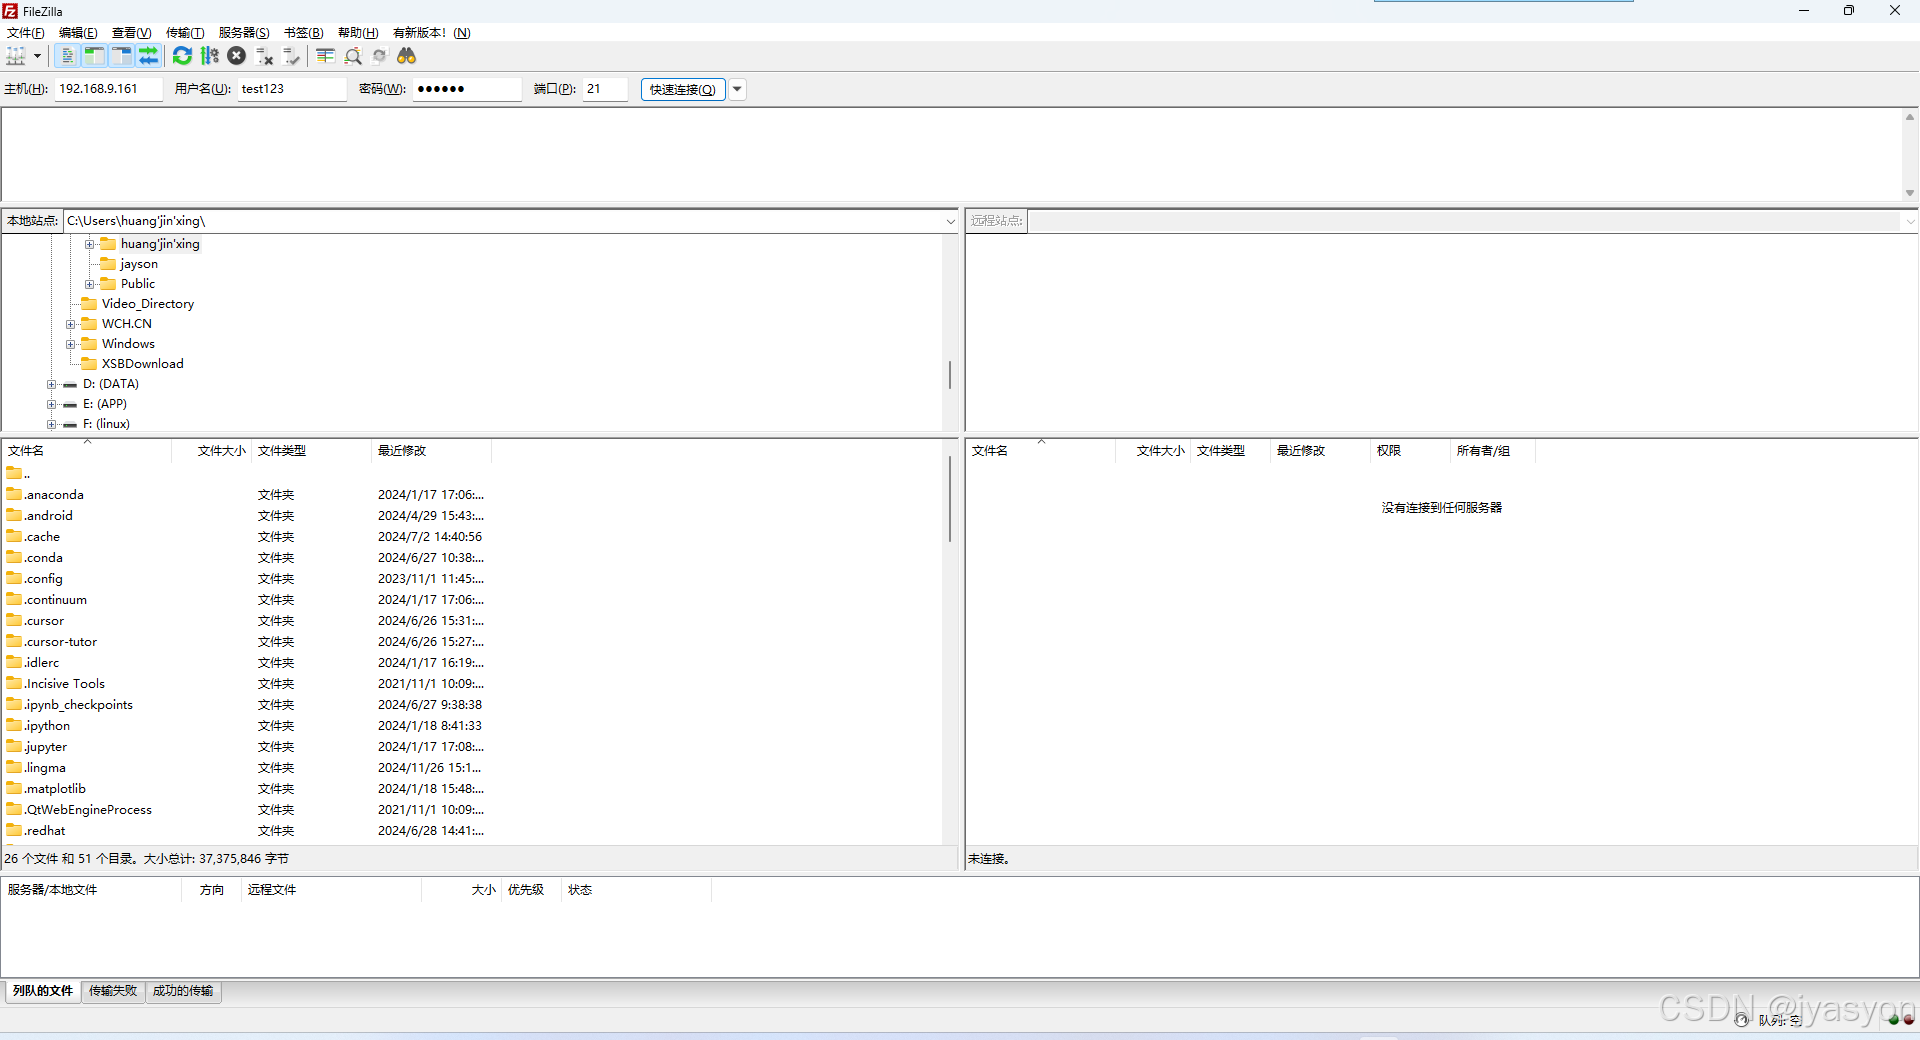Open the 服务器 menu

(x=243, y=32)
